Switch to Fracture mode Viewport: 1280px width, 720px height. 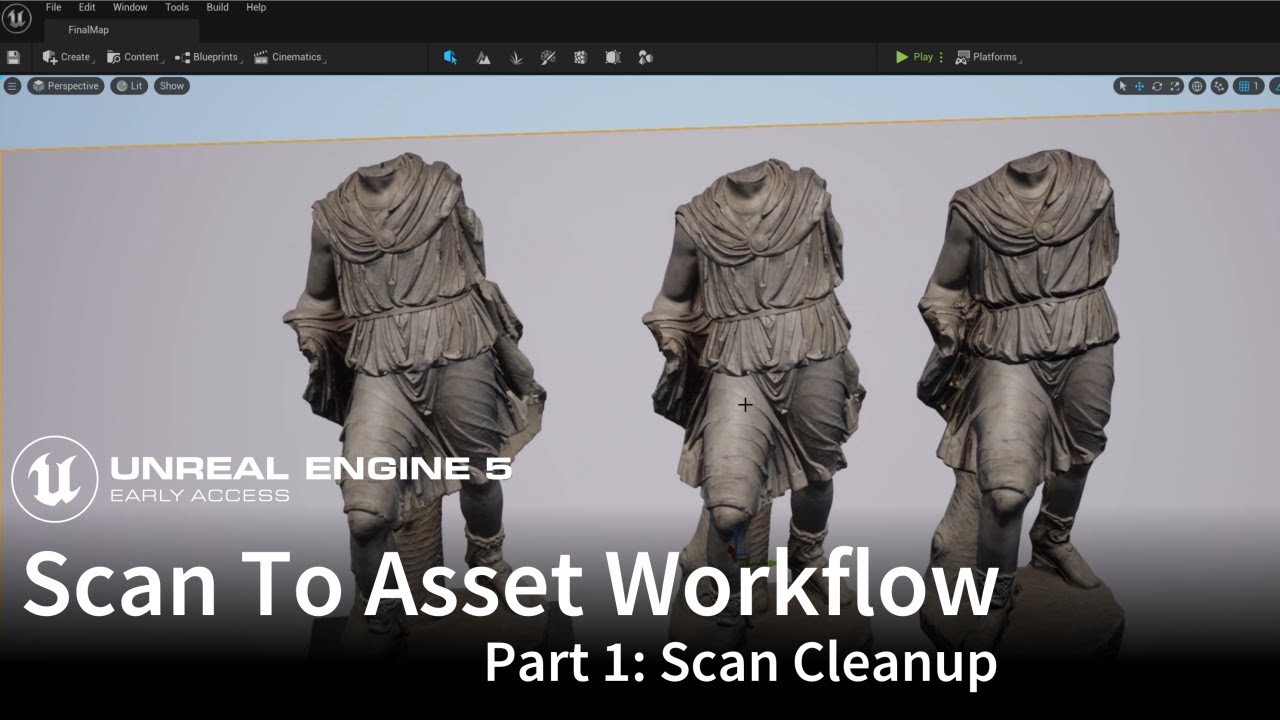(580, 57)
